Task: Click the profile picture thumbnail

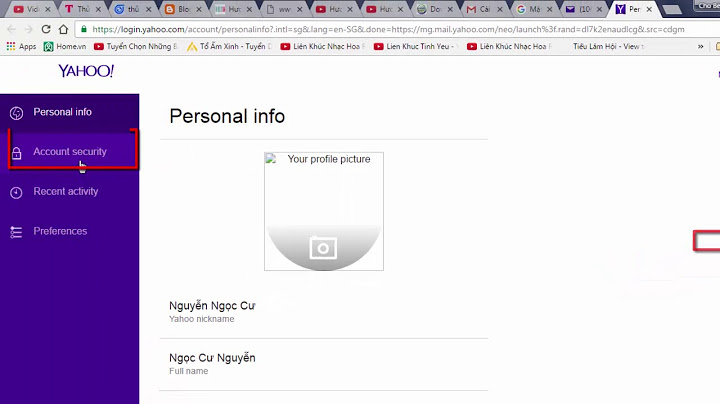Action: pos(324,211)
